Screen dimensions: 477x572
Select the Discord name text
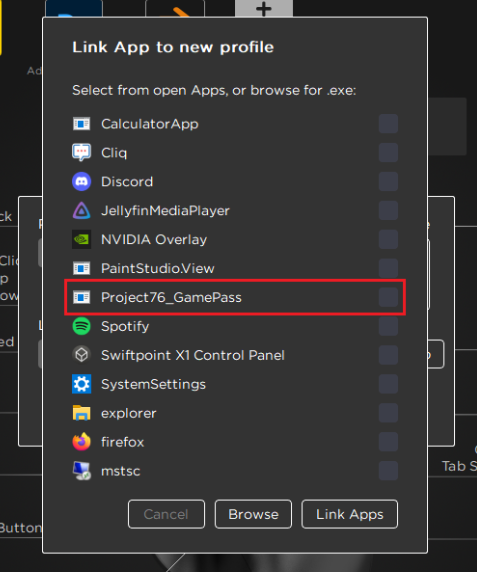[x=127, y=182]
